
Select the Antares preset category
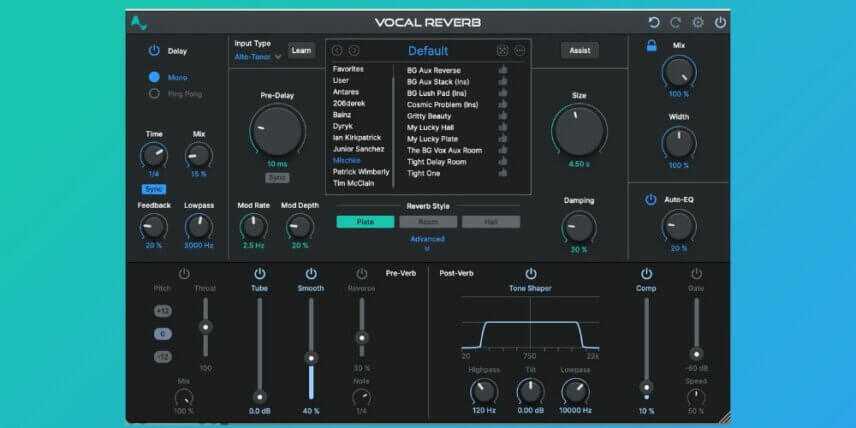346,92
